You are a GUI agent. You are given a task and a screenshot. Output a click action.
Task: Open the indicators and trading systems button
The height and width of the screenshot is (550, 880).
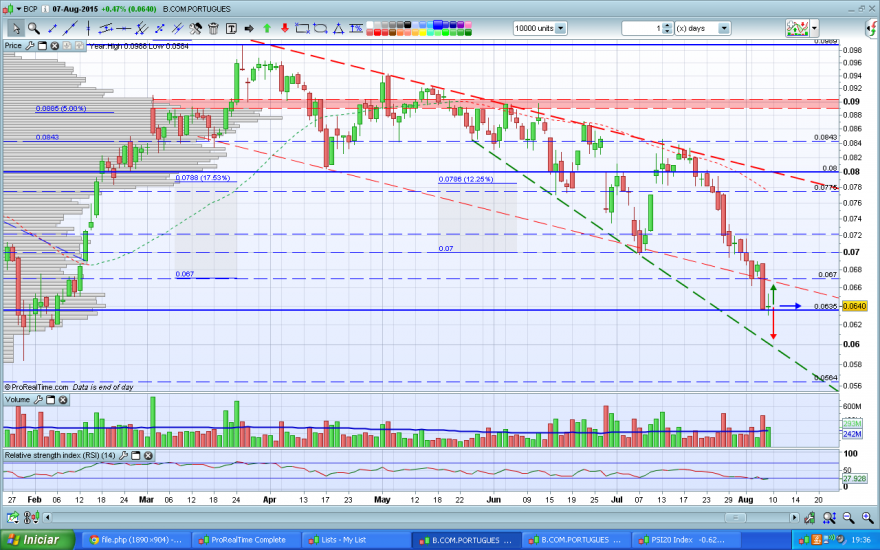(797, 28)
